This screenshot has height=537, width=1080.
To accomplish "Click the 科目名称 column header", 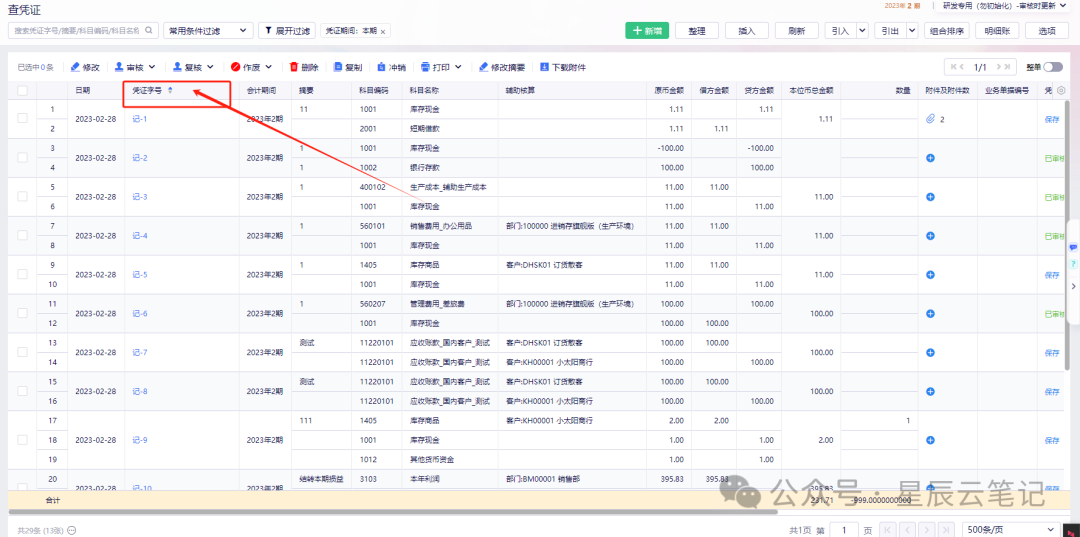I will [x=424, y=90].
